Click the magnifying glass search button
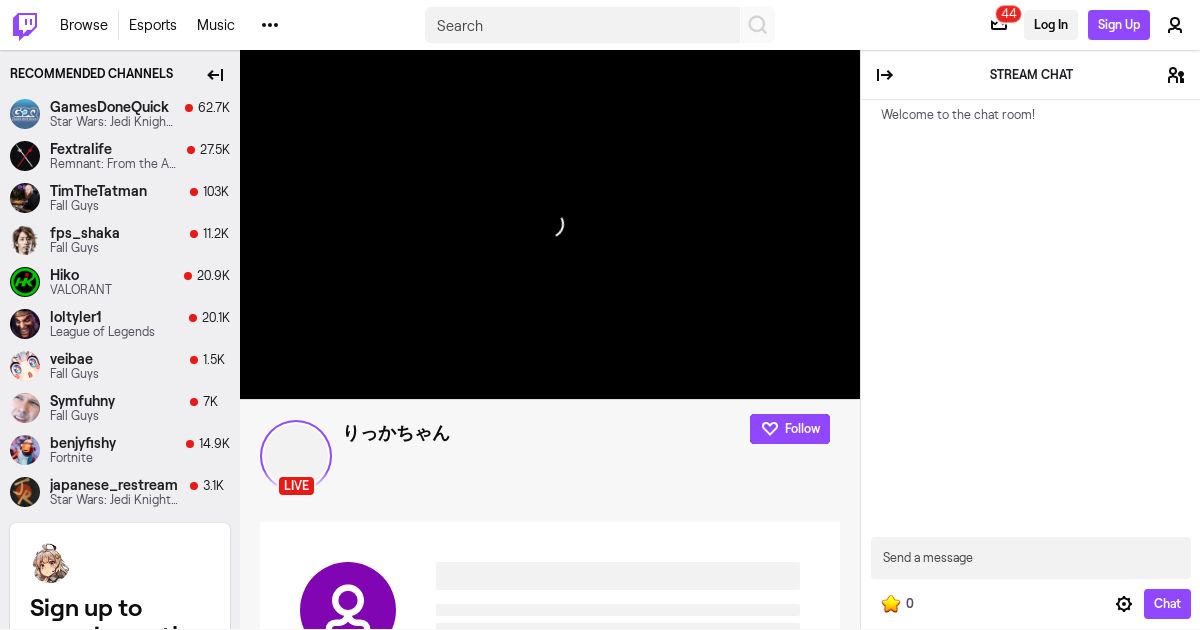Viewport: 1200px width, 630px height. [758, 25]
